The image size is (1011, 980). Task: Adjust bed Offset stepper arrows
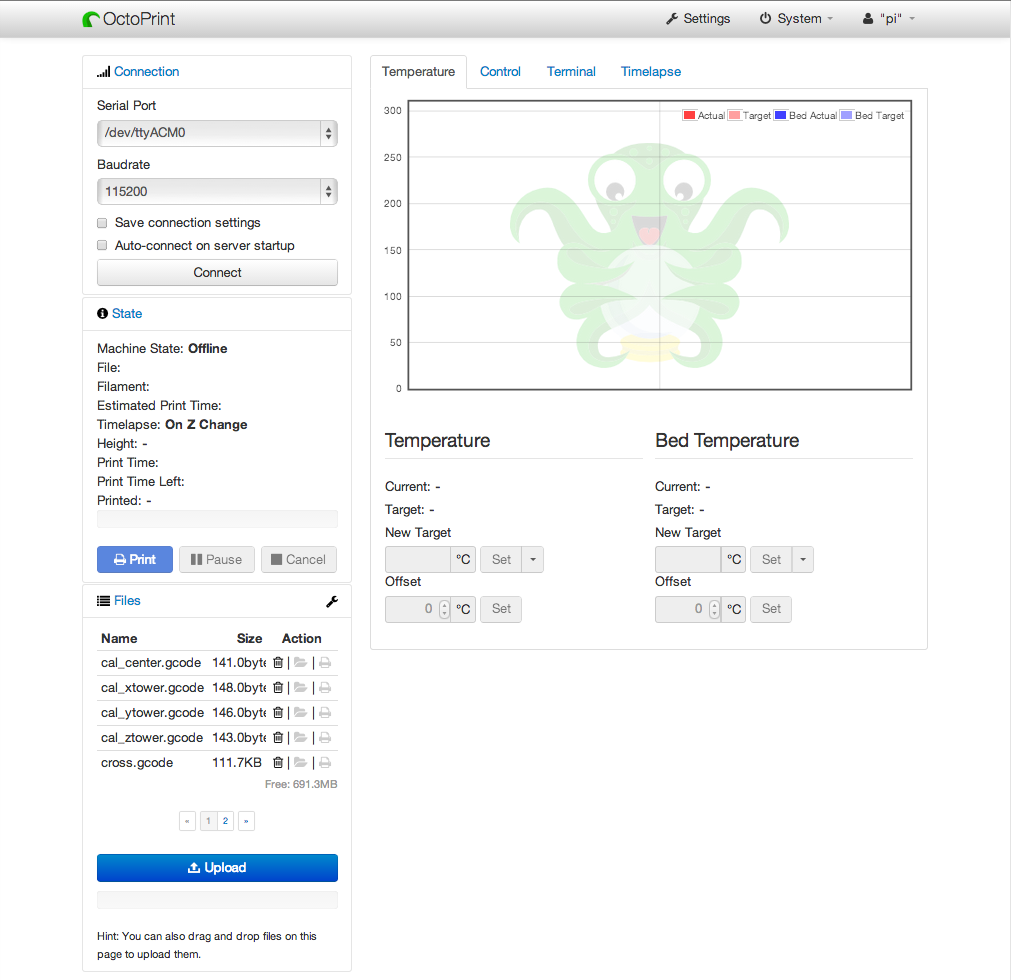pyautogui.click(x=714, y=609)
